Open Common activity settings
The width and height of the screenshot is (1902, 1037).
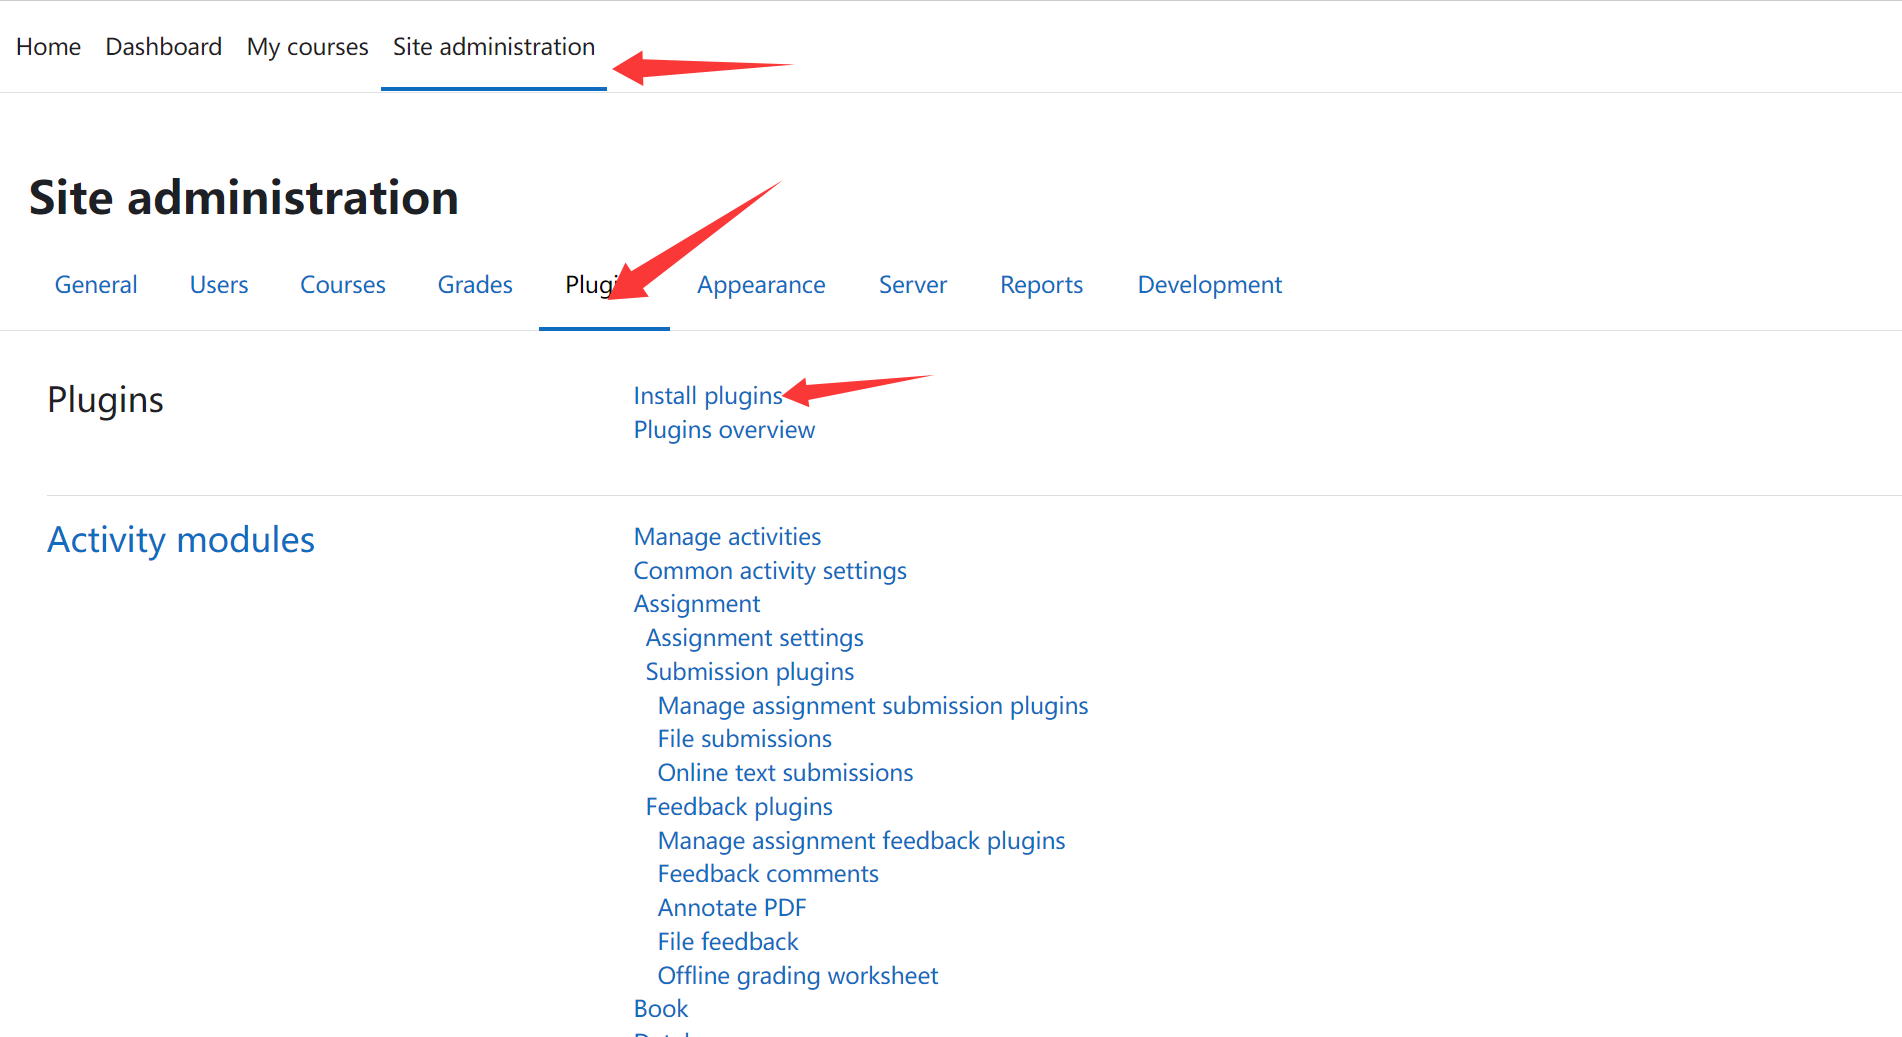pos(770,571)
